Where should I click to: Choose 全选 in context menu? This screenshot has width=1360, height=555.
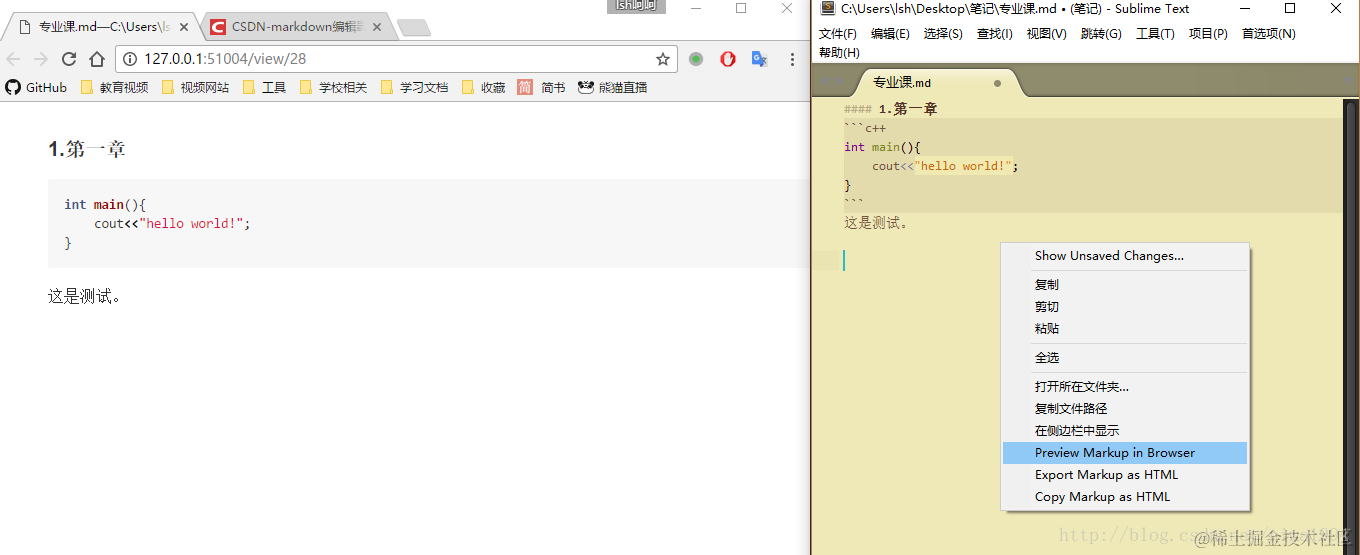click(1125, 358)
